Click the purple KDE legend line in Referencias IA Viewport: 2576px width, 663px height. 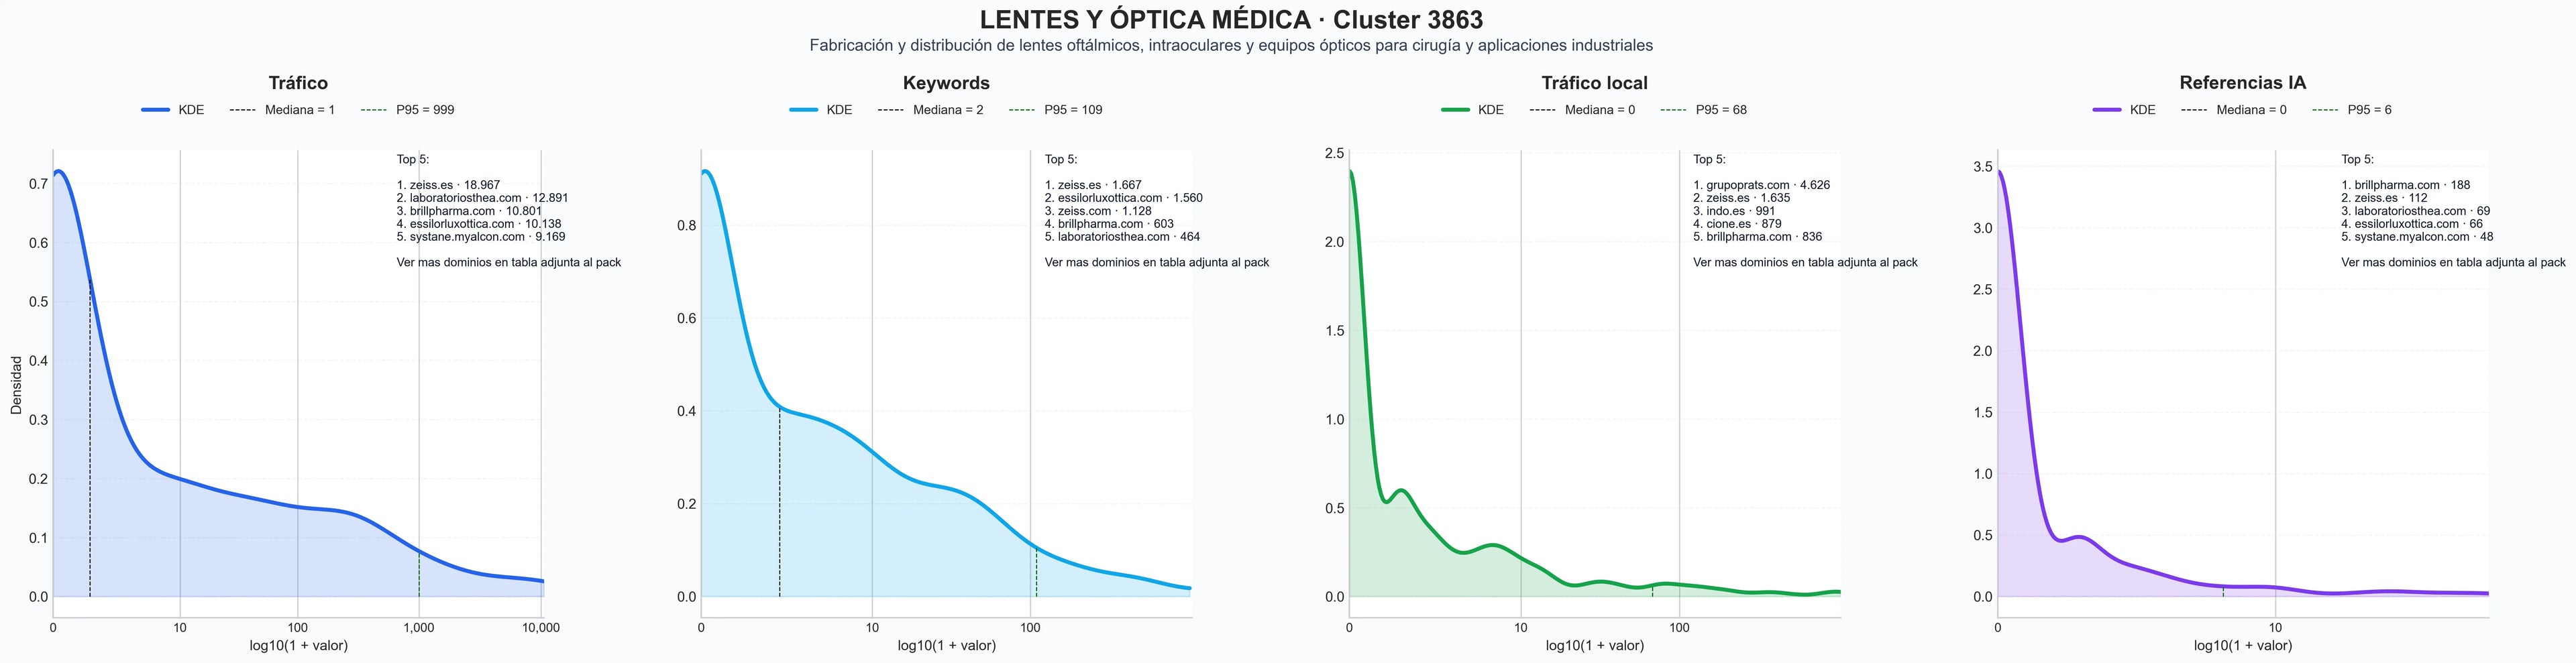[x=2107, y=110]
